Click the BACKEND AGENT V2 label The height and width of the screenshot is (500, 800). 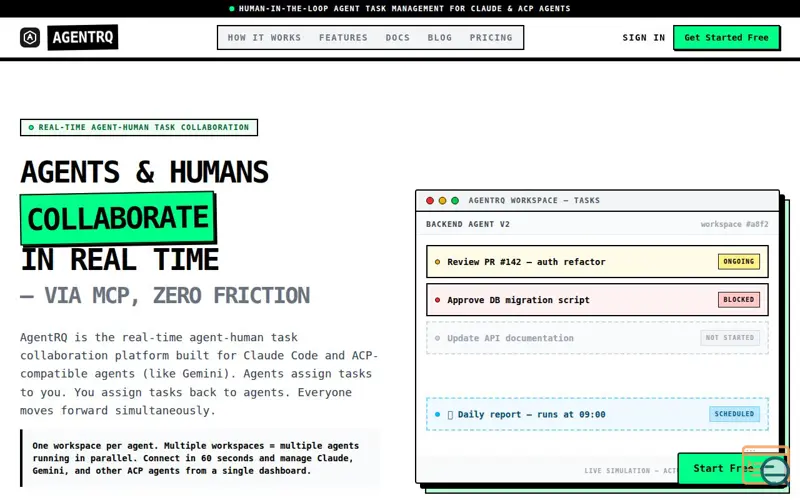tap(468, 224)
